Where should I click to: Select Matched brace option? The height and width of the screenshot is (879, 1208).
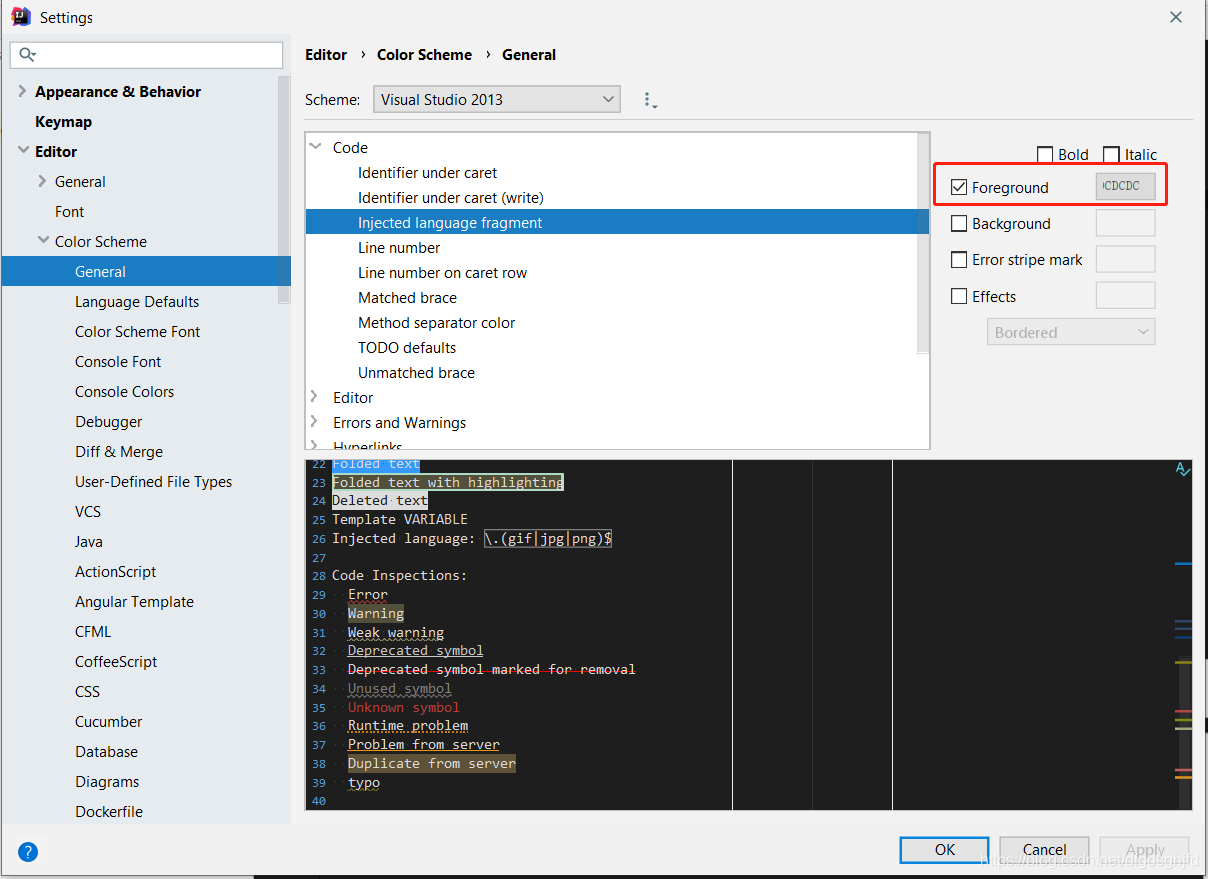point(407,297)
